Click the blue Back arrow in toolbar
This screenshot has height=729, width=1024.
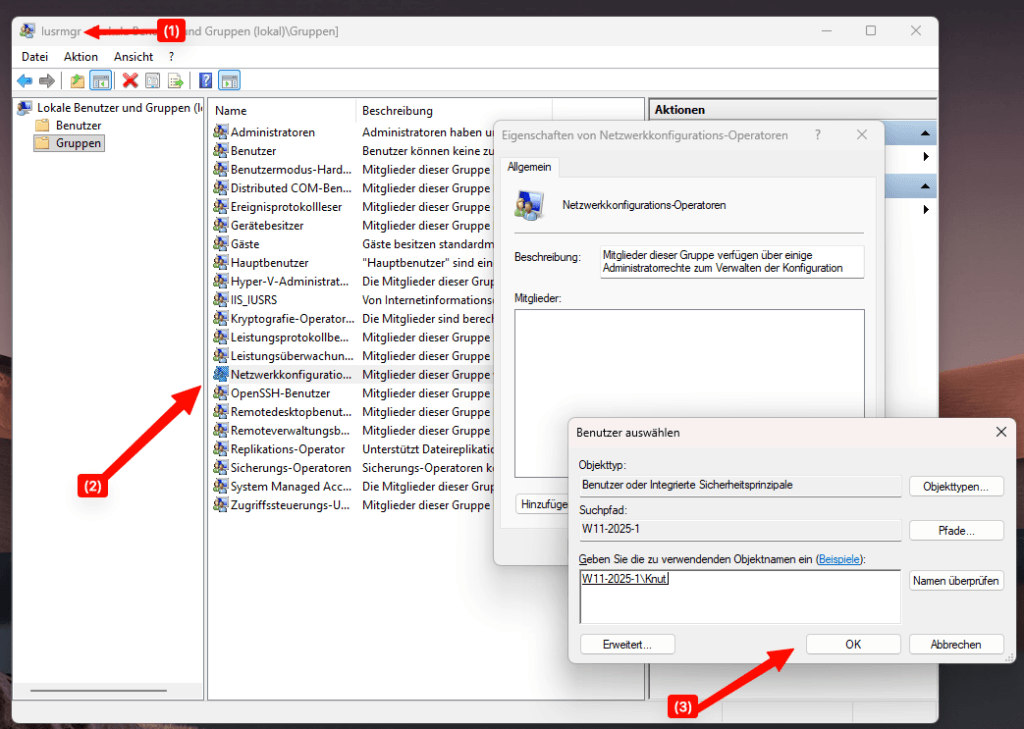pyautogui.click(x=25, y=81)
